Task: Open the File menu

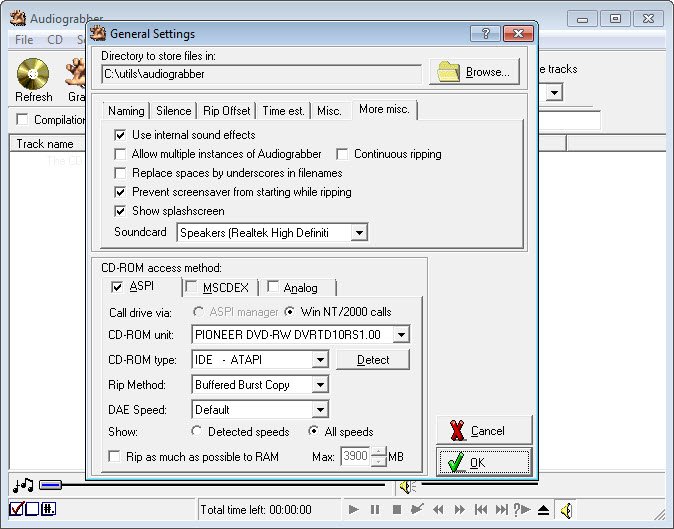Action: pyautogui.click(x=24, y=40)
